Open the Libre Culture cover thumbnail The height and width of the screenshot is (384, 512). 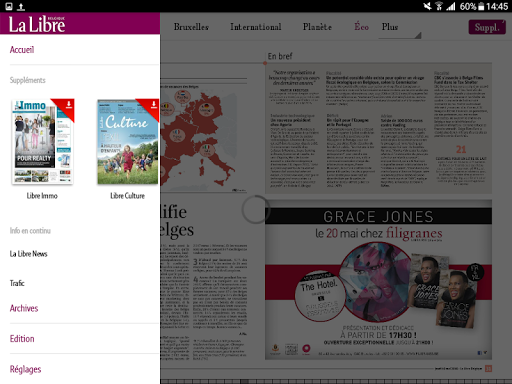pyautogui.click(x=128, y=142)
